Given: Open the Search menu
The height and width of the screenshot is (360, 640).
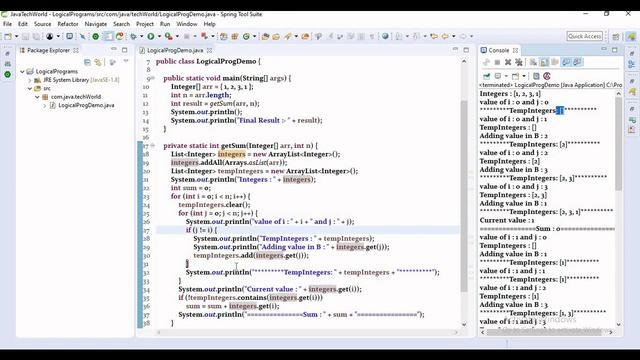Looking at the screenshot, I should click(x=121, y=24).
